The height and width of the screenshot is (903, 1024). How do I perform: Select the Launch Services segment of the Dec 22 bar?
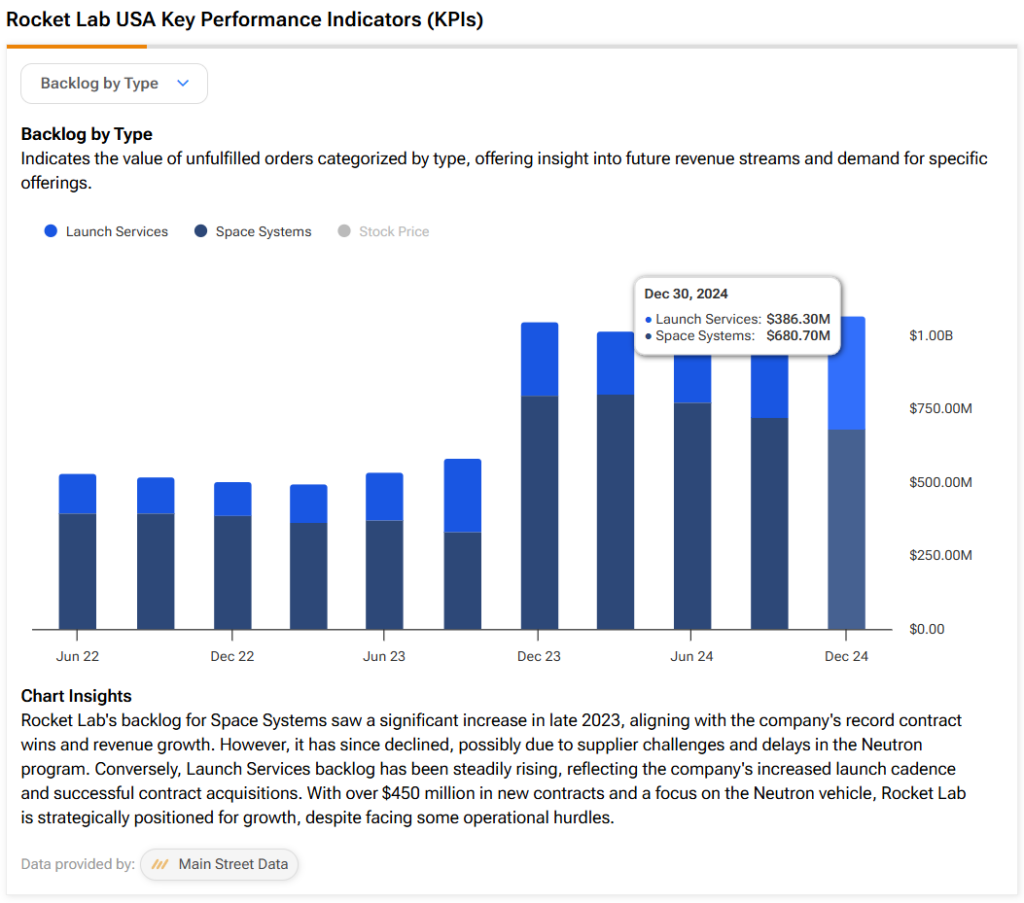point(232,499)
